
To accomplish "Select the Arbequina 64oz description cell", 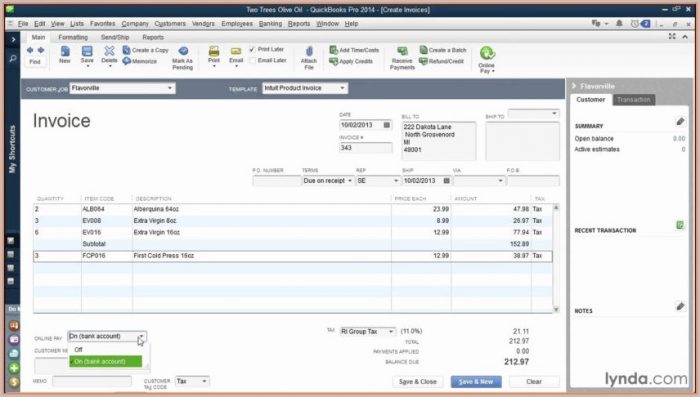I will pyautogui.click(x=262, y=209).
